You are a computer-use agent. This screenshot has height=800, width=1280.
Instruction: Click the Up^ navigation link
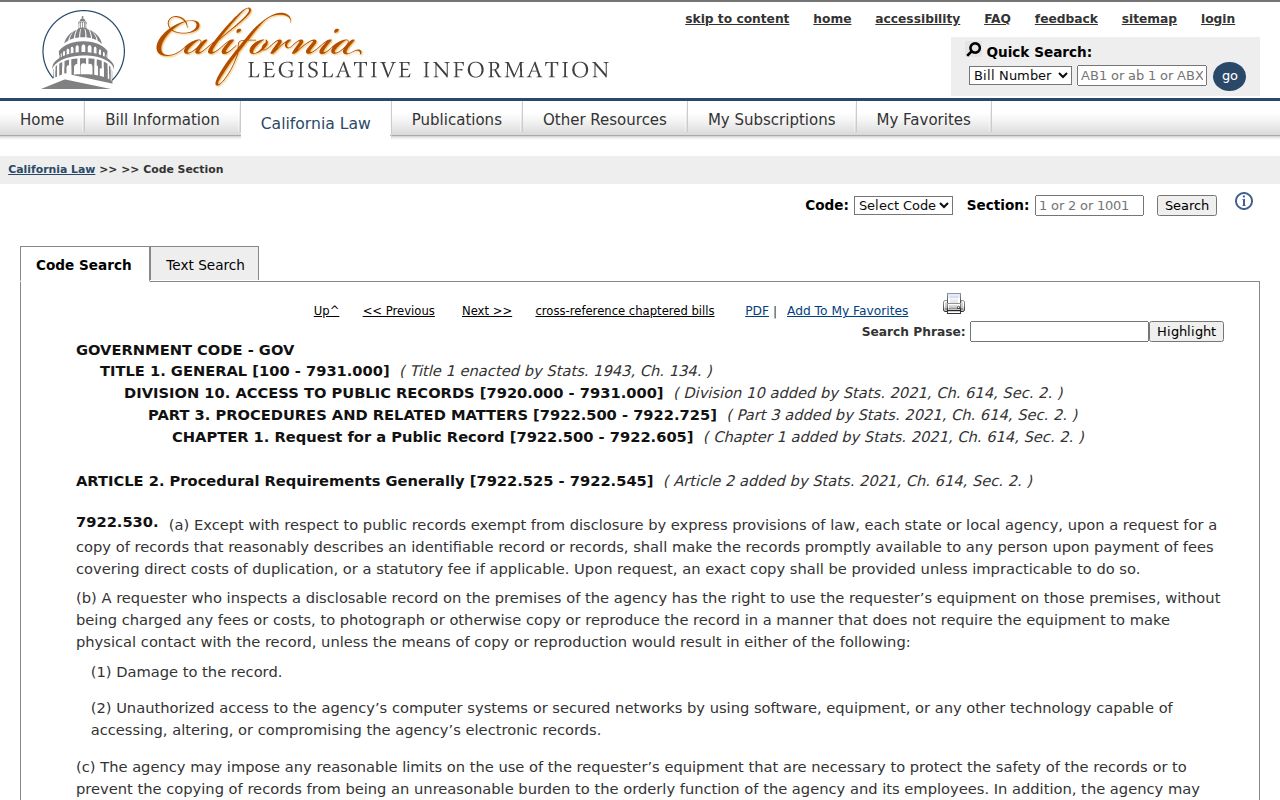coord(326,311)
